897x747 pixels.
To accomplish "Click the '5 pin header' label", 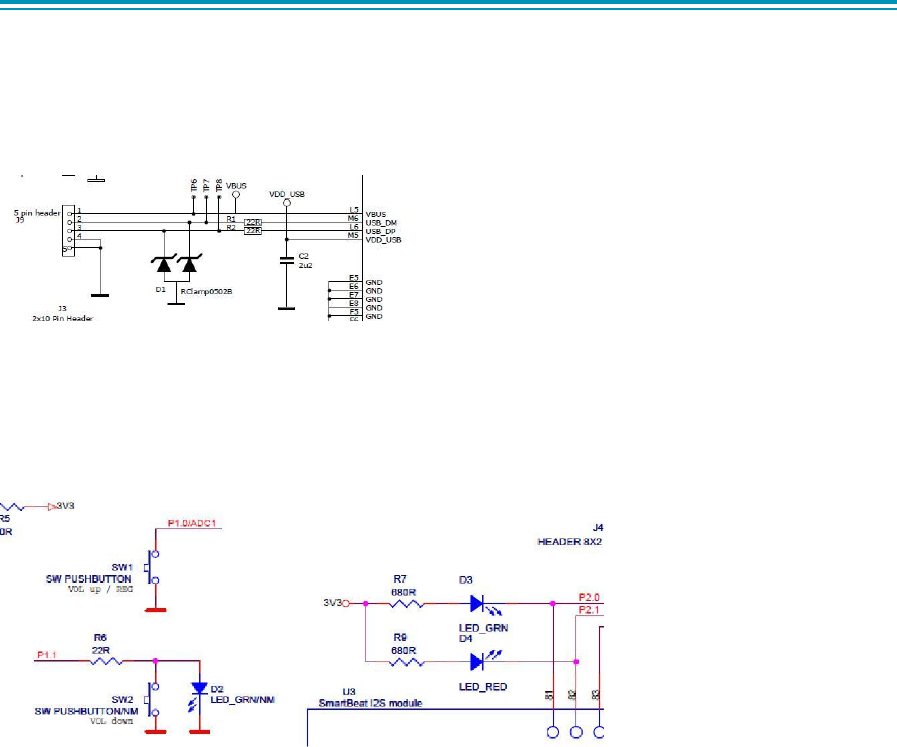I will coord(37,213).
